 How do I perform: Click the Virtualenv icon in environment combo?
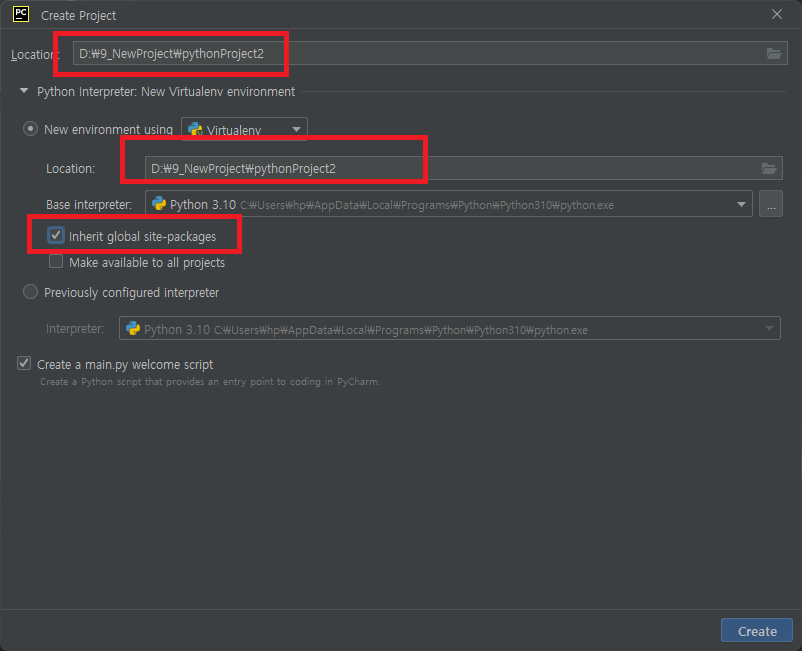tap(195, 129)
